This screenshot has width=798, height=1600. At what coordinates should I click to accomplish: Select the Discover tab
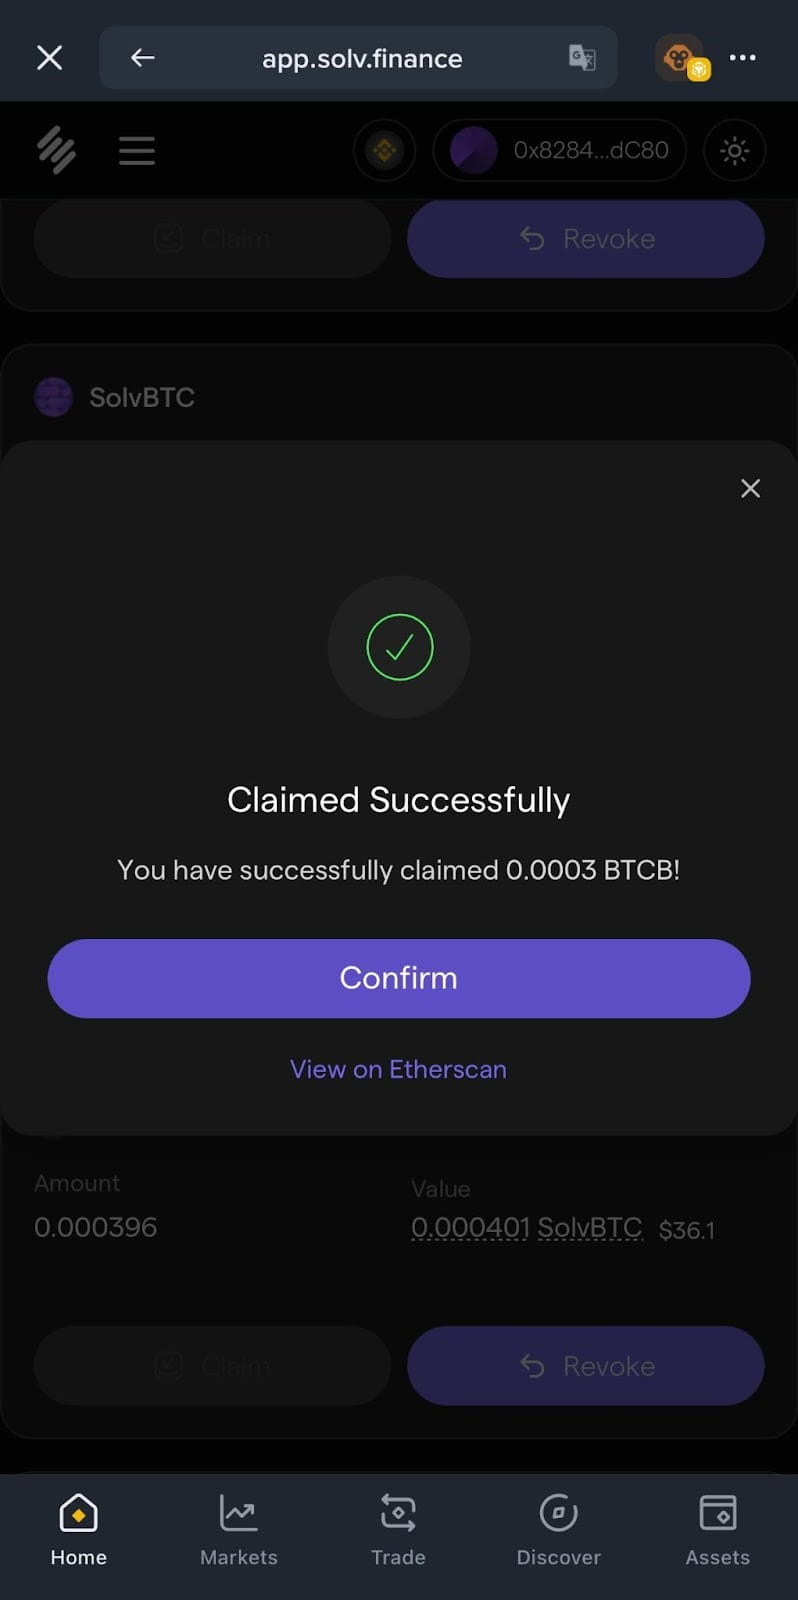pyautogui.click(x=558, y=1529)
